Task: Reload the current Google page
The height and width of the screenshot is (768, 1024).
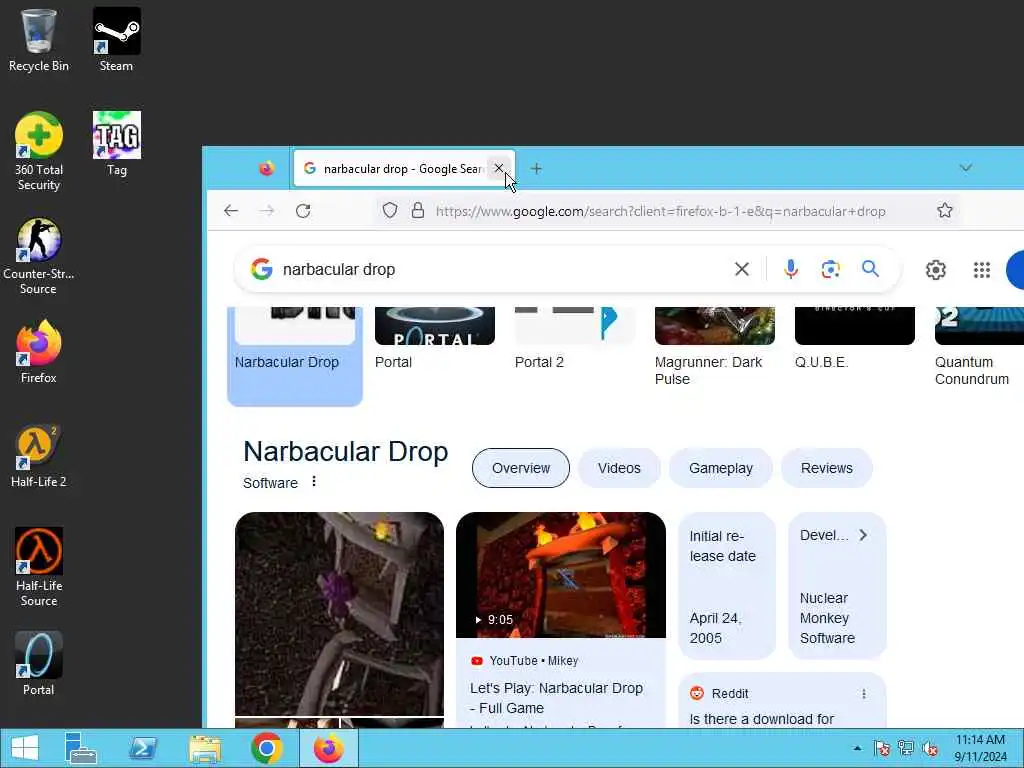Action: pyautogui.click(x=303, y=211)
